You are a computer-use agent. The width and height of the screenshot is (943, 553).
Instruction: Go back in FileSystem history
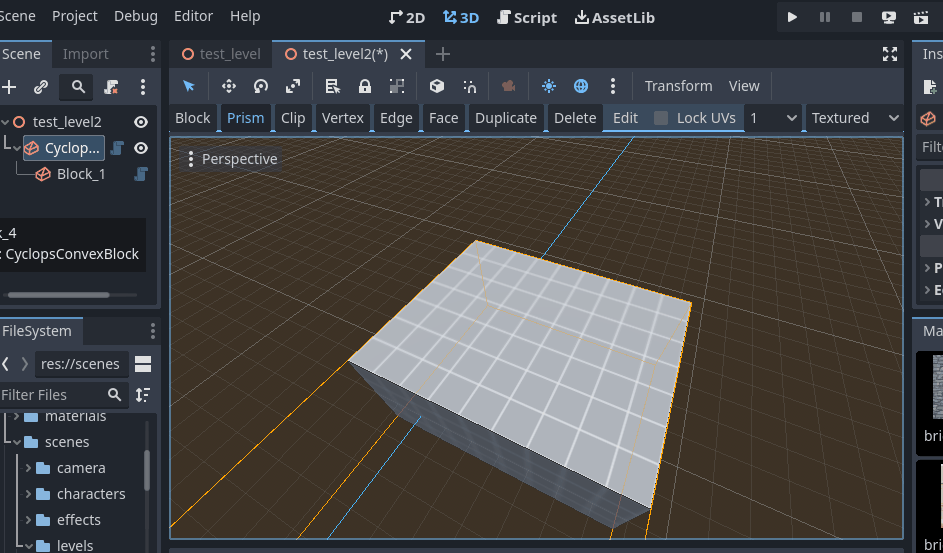(x=5, y=364)
